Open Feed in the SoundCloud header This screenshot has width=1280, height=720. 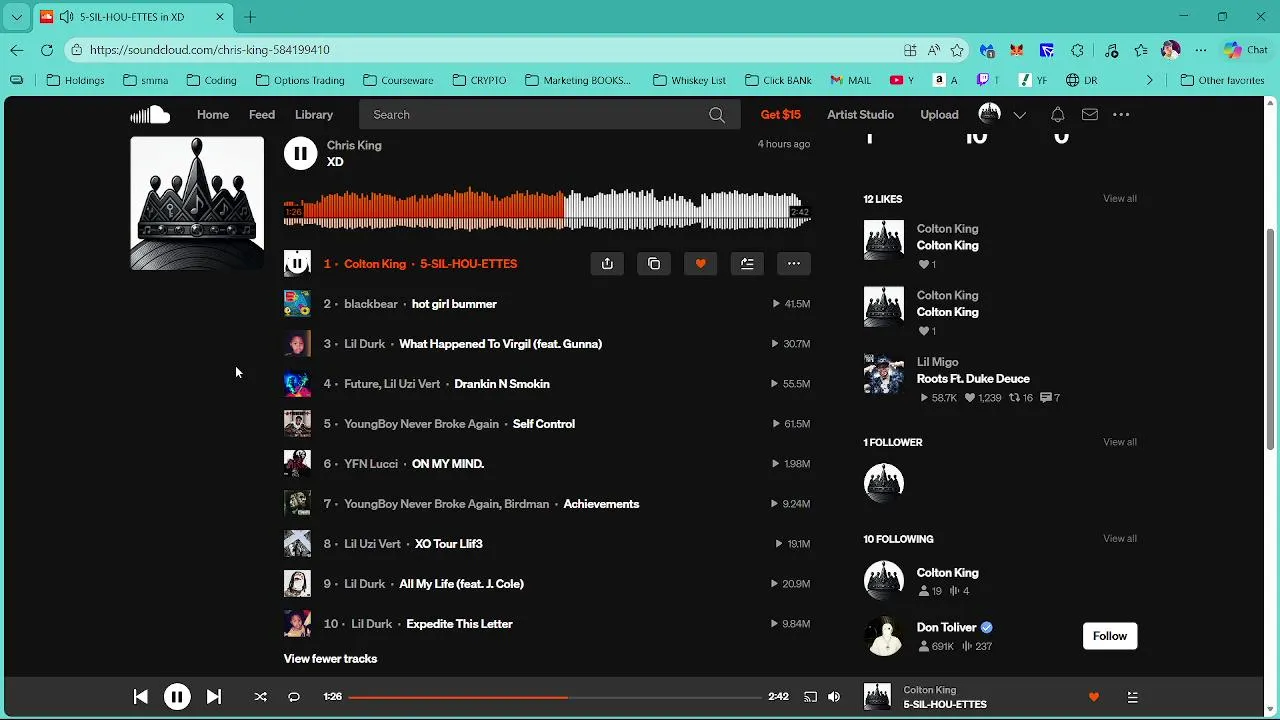[262, 115]
